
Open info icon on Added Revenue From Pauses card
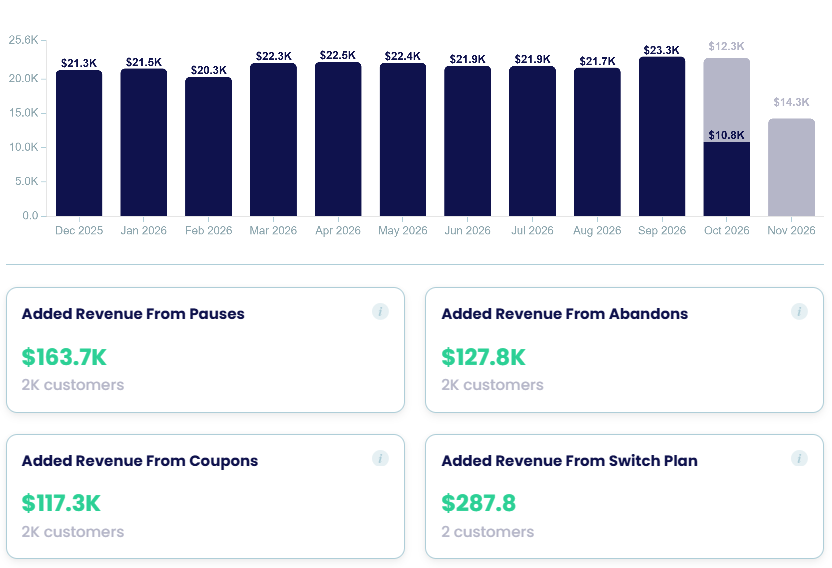click(380, 312)
